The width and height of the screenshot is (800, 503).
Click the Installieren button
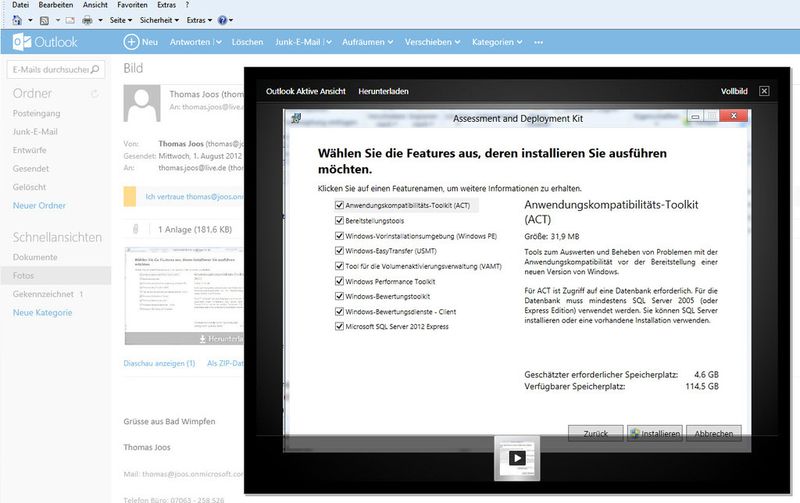point(655,433)
